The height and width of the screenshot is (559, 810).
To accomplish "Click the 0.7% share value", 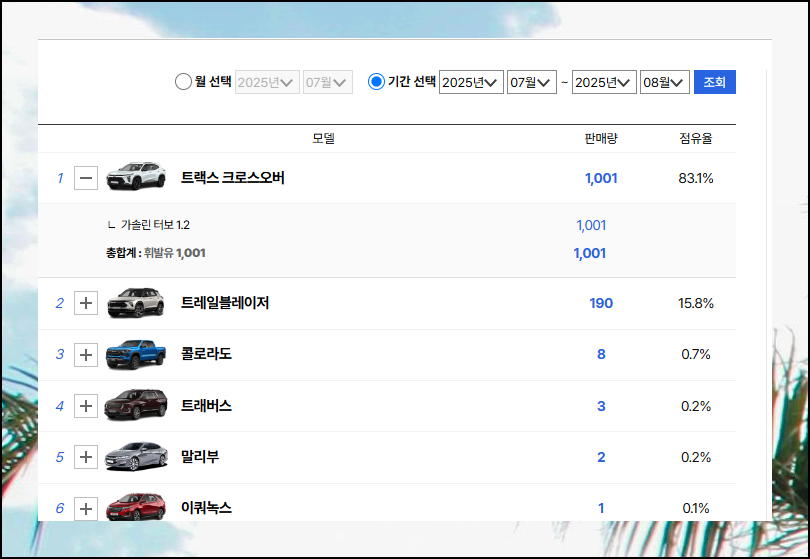I will click(x=695, y=354).
